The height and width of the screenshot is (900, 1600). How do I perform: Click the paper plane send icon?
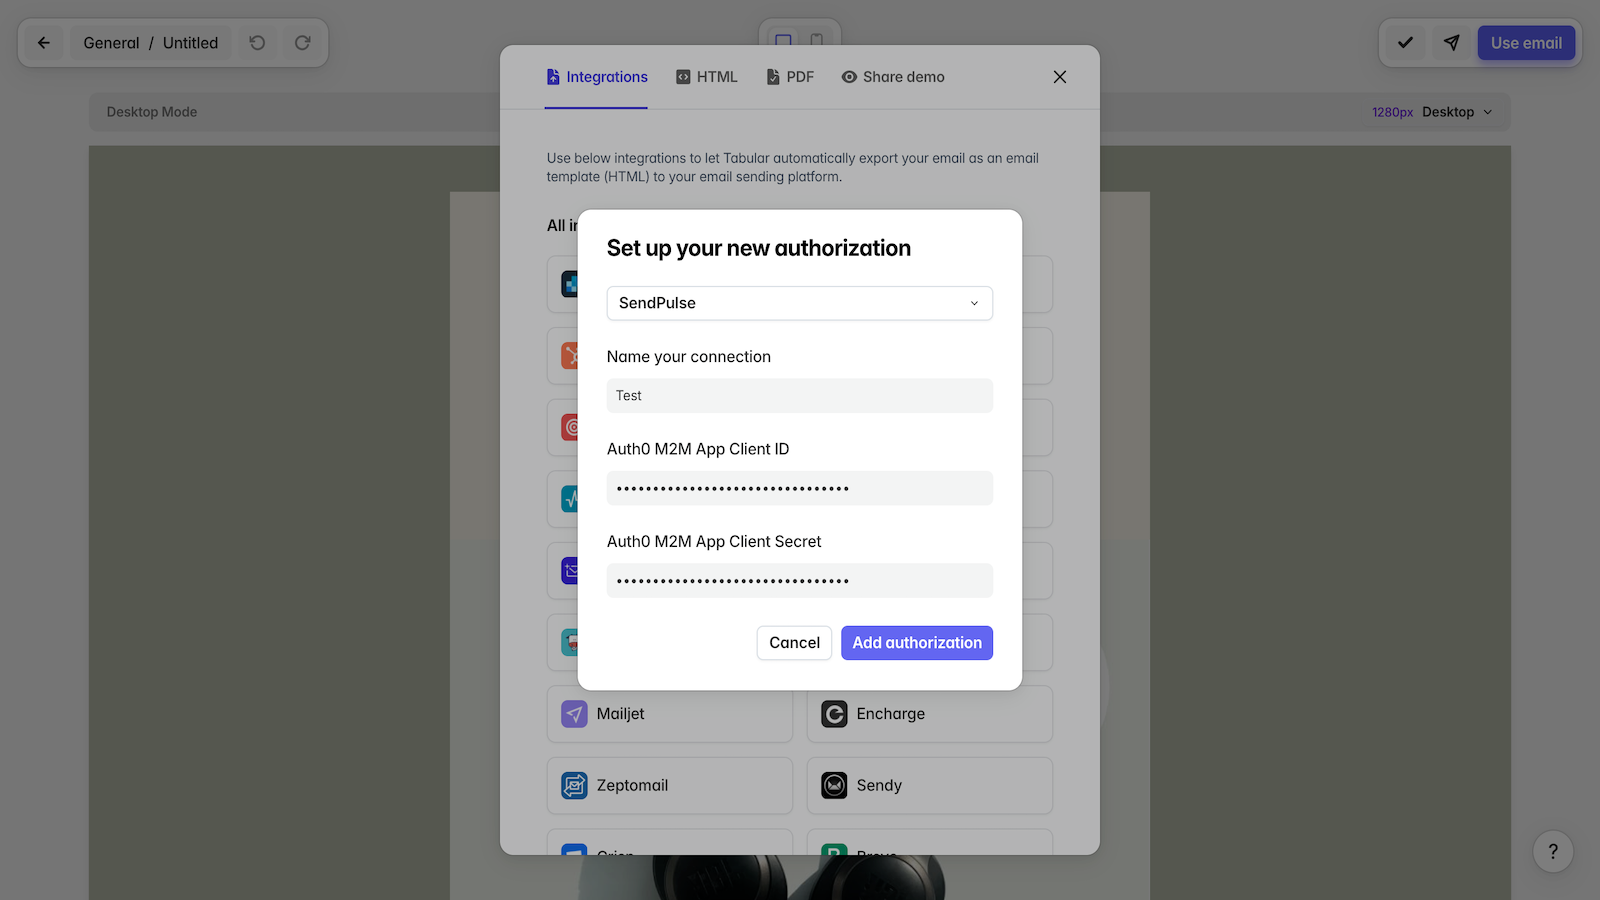(1452, 43)
